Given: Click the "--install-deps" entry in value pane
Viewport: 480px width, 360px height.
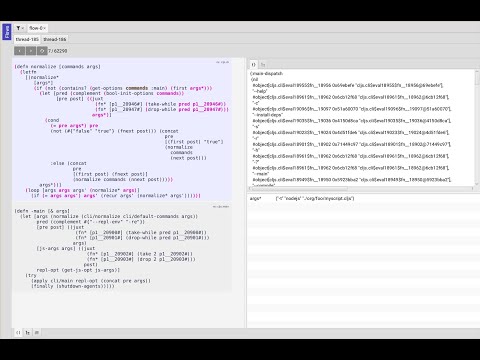Looking at the screenshot, I should pyautogui.click(x=268, y=115).
